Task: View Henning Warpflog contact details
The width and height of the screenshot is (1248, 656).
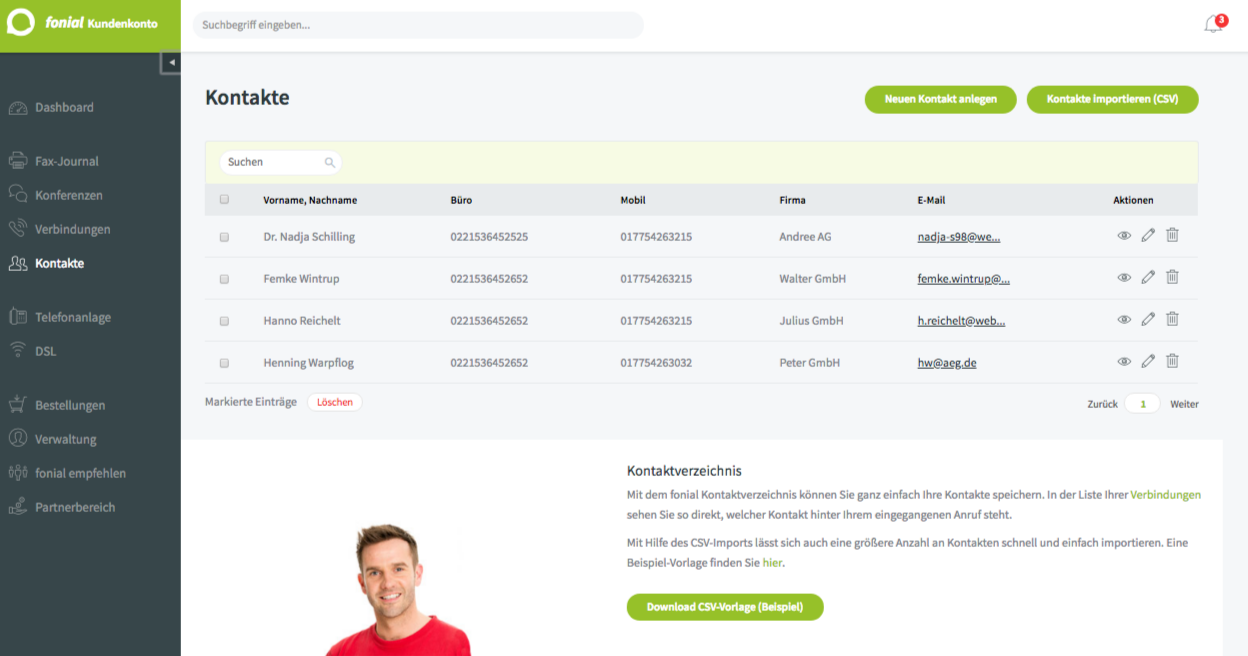Action: coord(1124,362)
